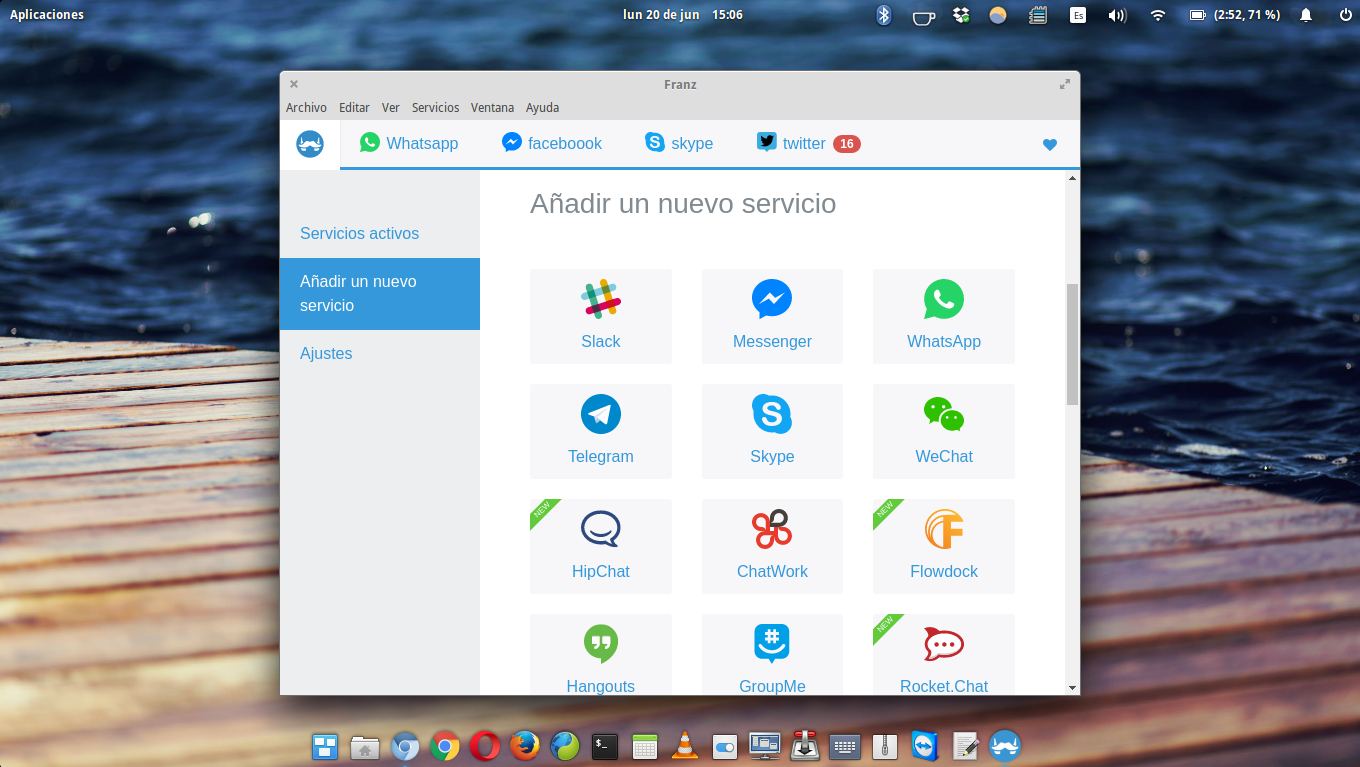Go to Servicios activos in the sidebar

[380, 233]
